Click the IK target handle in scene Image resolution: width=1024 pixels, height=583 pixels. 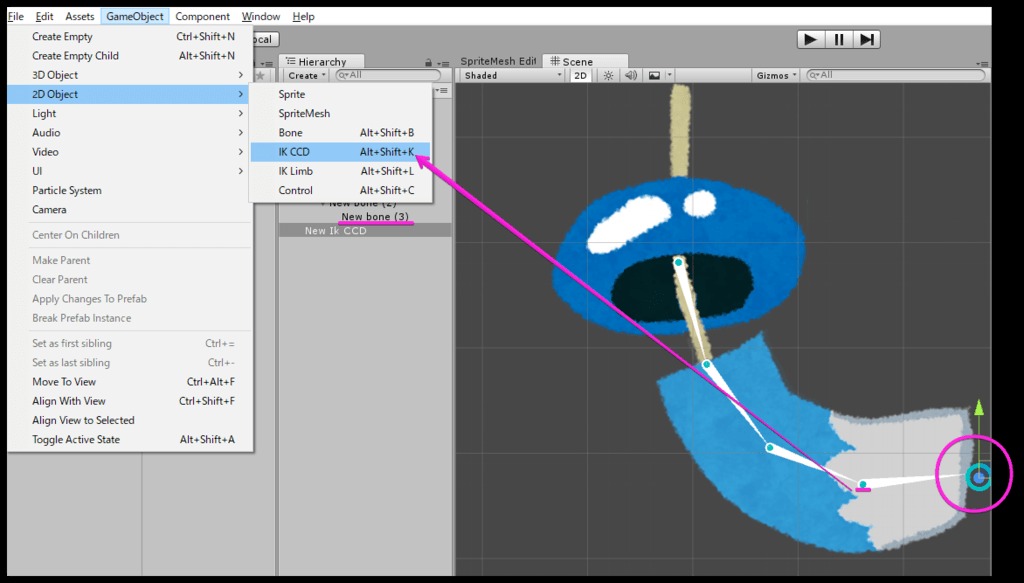[978, 478]
